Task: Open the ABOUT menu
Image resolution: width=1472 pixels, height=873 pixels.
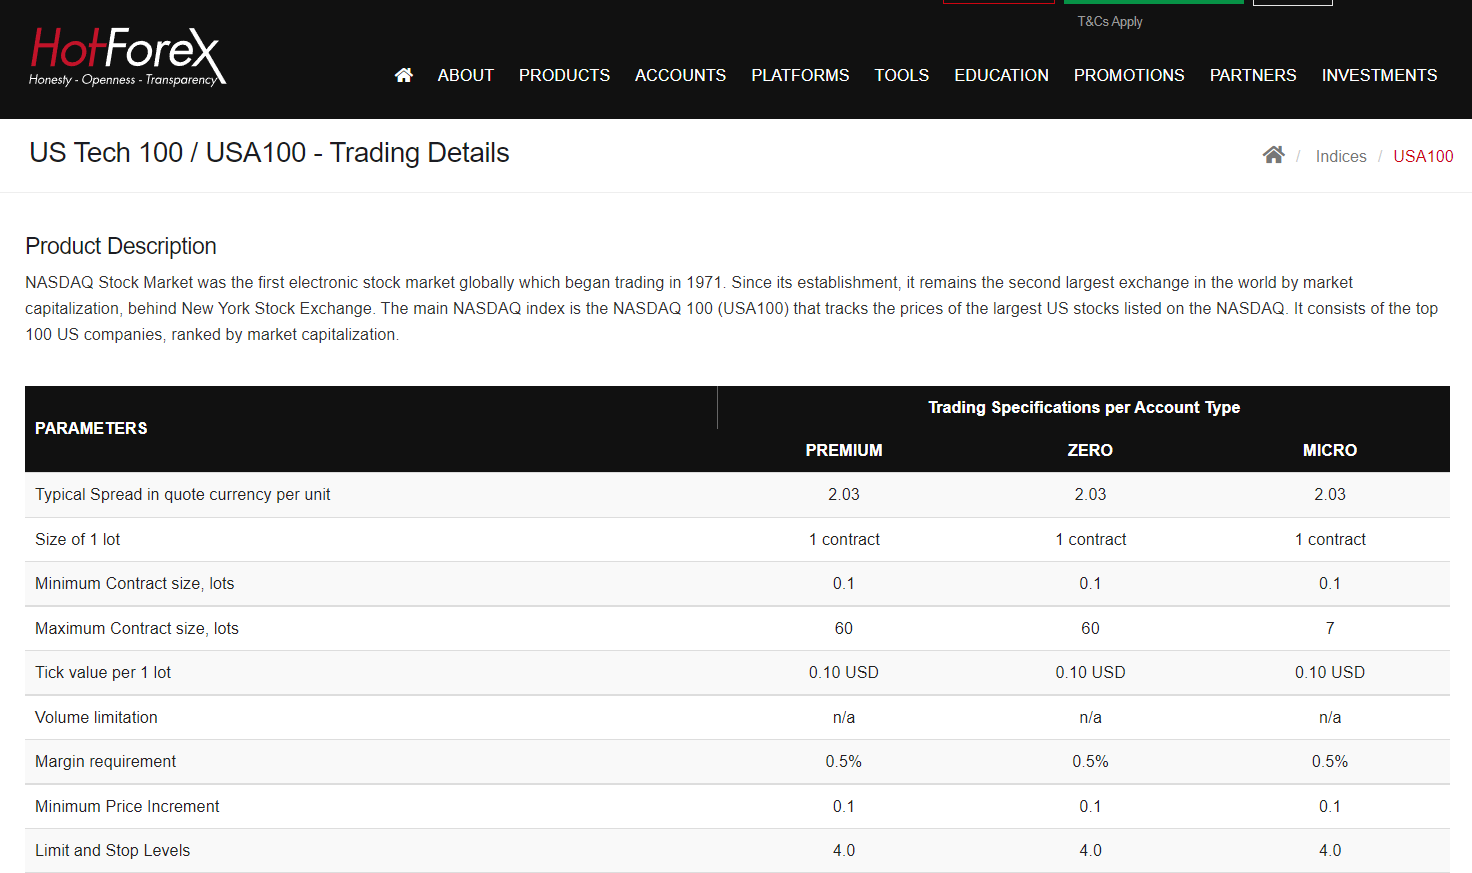Action: pyautogui.click(x=465, y=75)
